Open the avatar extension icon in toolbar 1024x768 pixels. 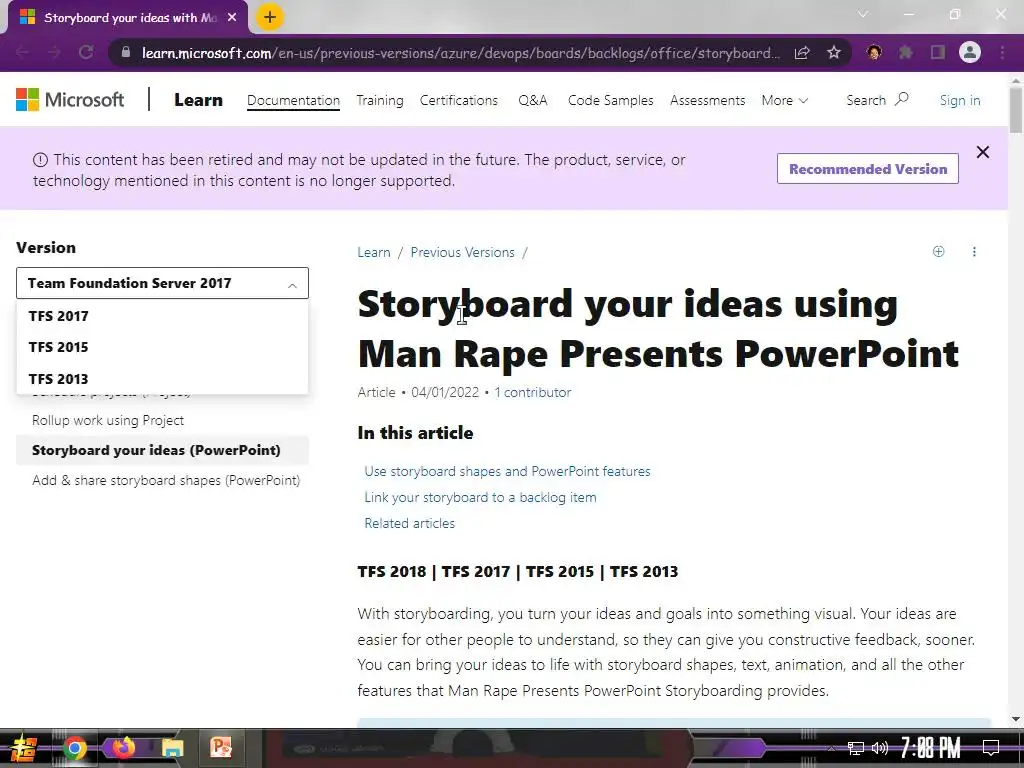tap(874, 52)
